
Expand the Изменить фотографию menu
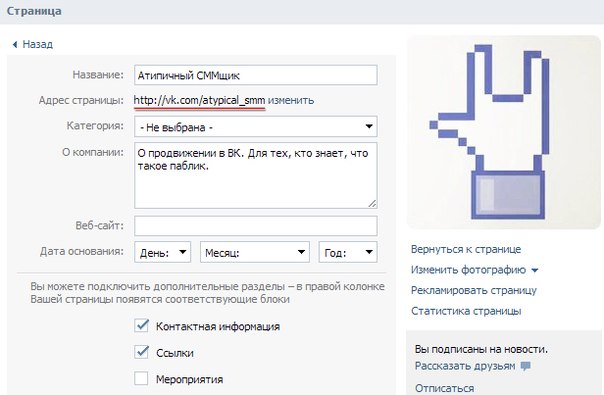(x=474, y=270)
